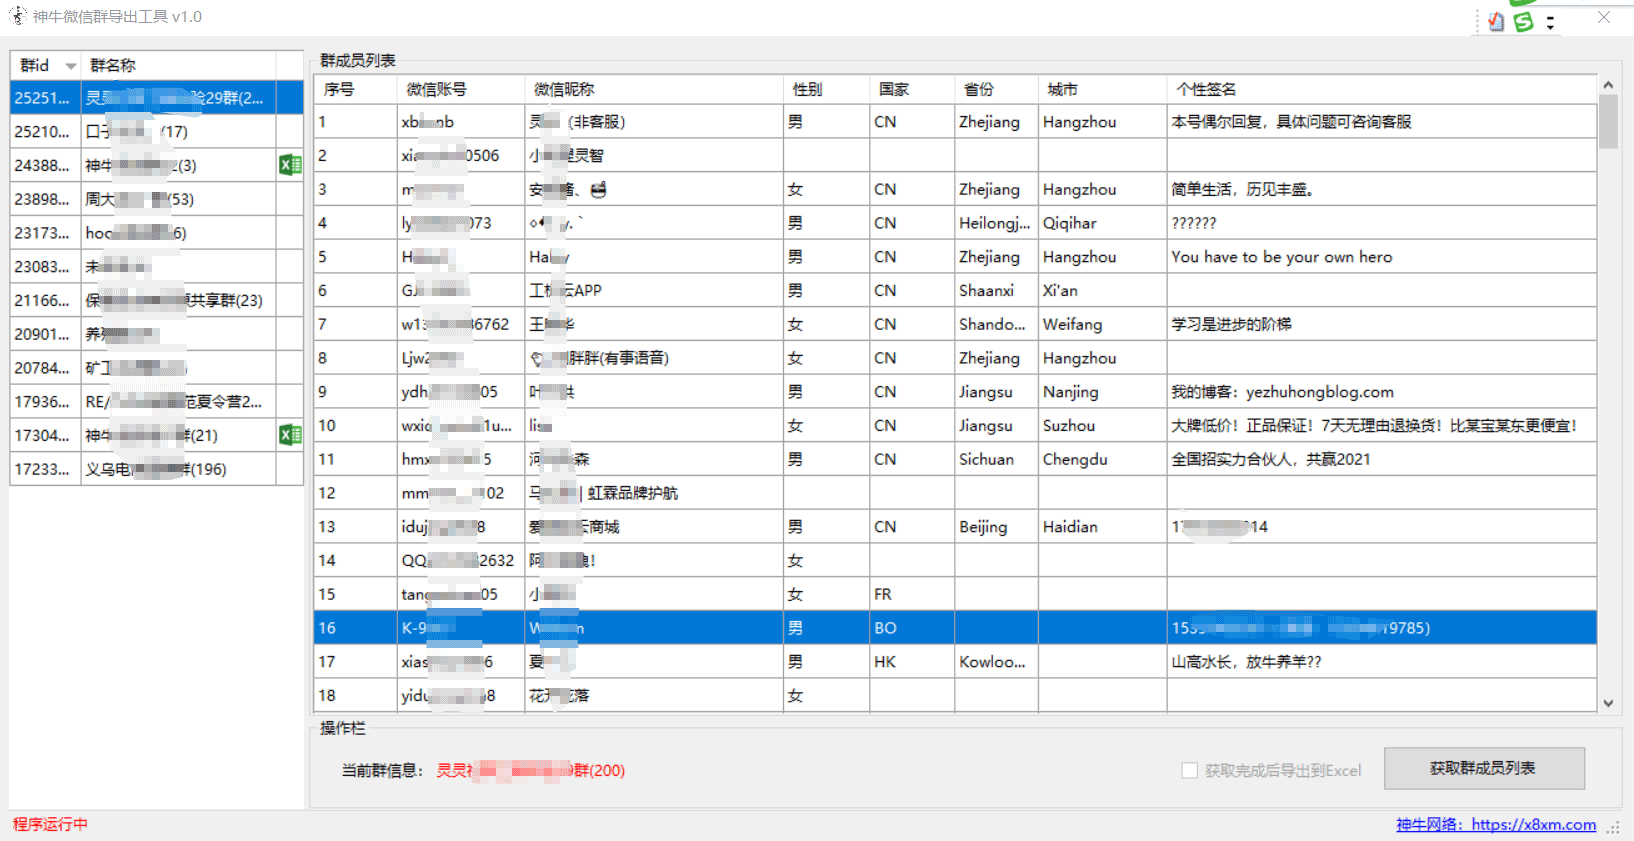Screen dimensions: 1634x841
Task: Sort by the 微信昵称 column header
Action: pyautogui.click(x=654, y=89)
